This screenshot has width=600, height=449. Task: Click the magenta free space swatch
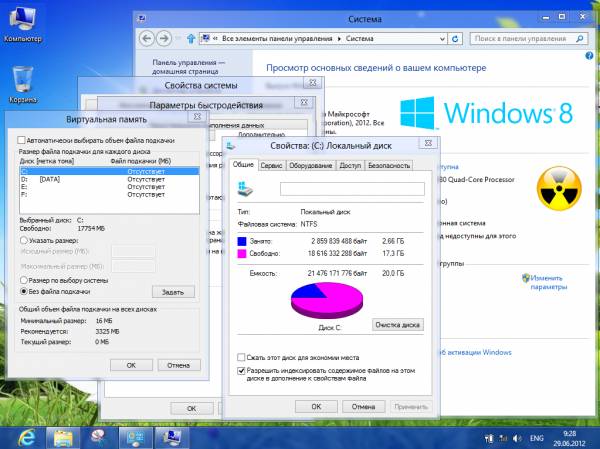pos(241,253)
